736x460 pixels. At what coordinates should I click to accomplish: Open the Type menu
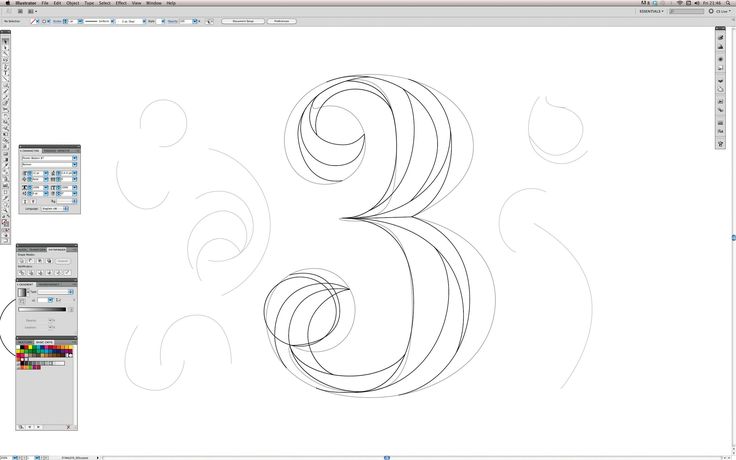pos(89,3)
